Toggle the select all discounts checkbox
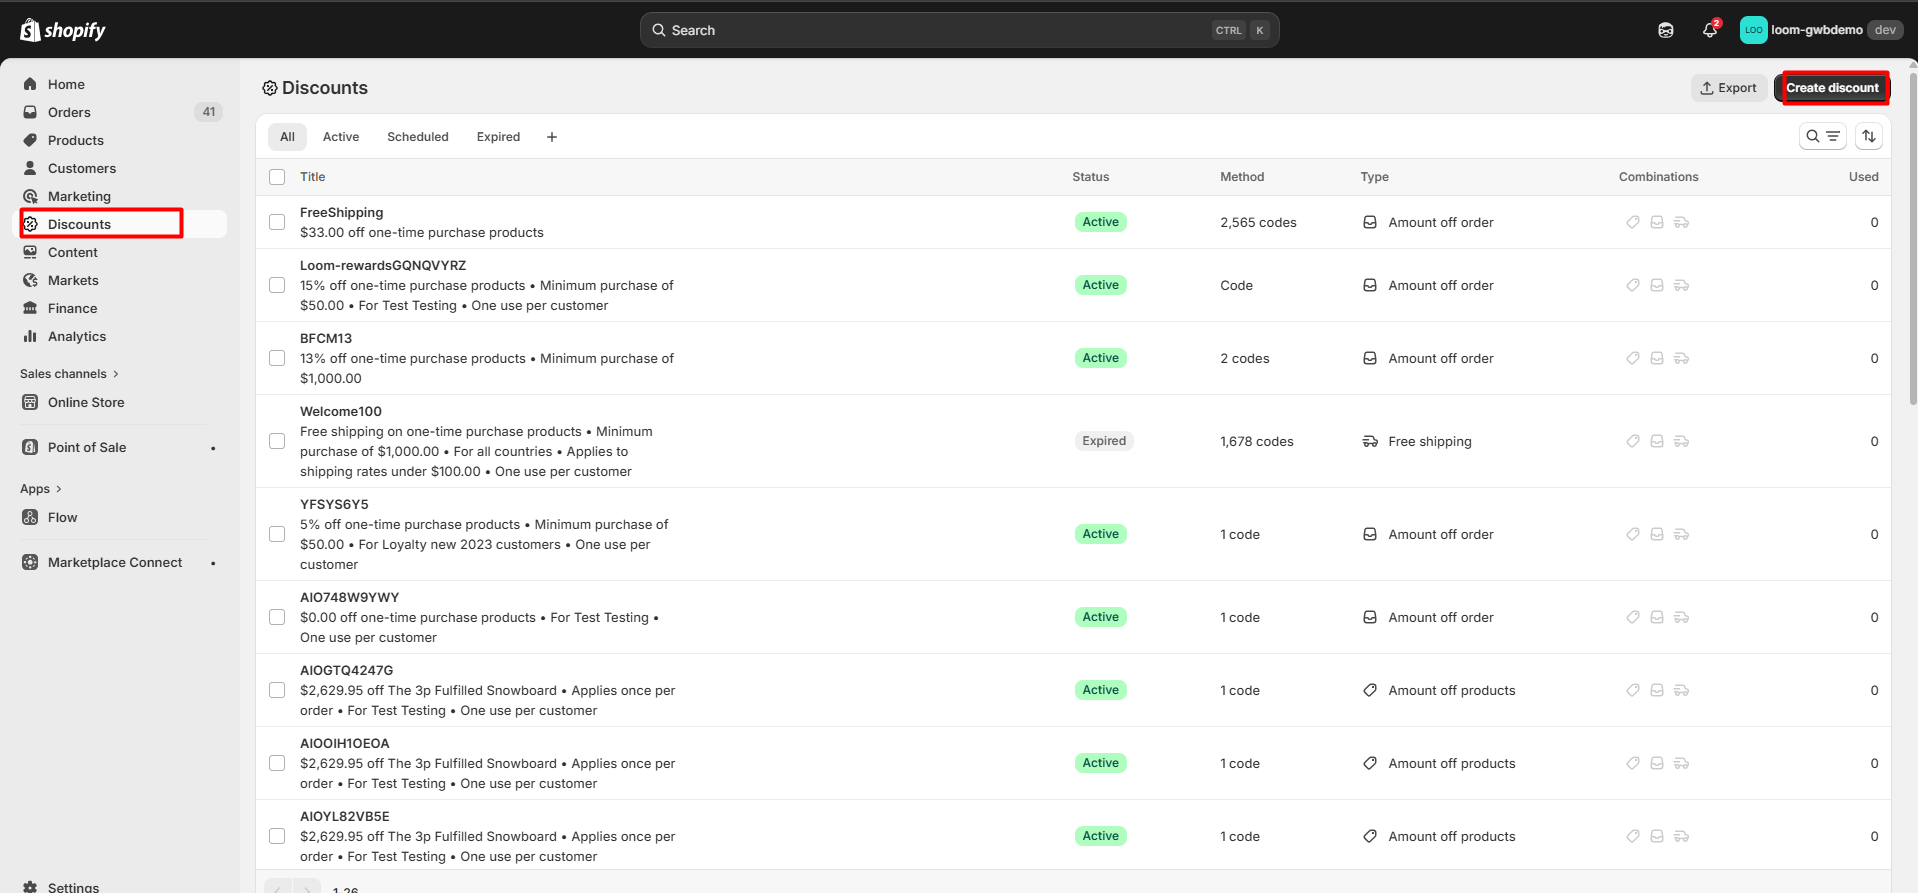 277,177
